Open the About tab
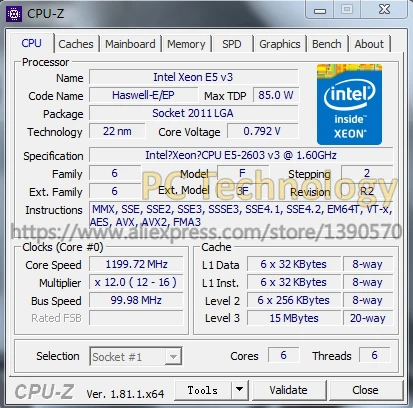This screenshot has height=408, width=413. [369, 44]
